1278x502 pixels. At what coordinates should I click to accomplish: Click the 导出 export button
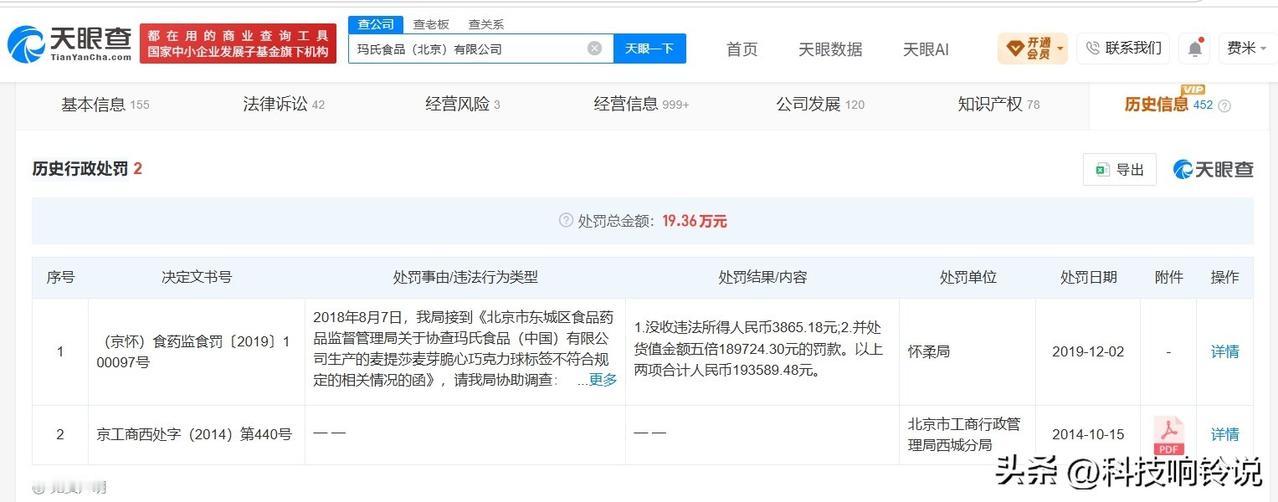(x=1120, y=170)
